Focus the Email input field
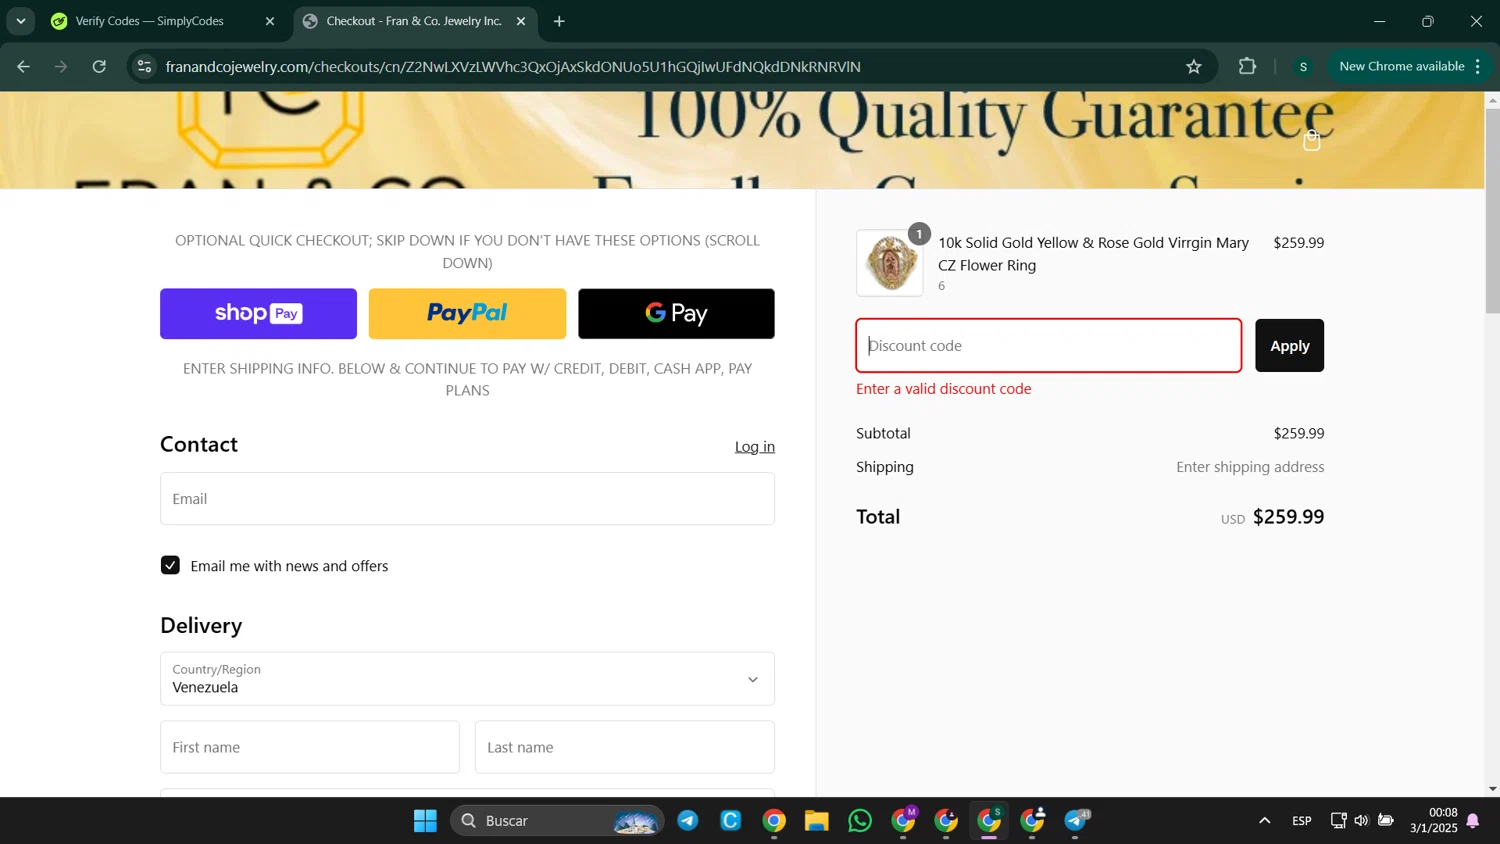Image resolution: width=1500 pixels, height=844 pixels. click(467, 498)
